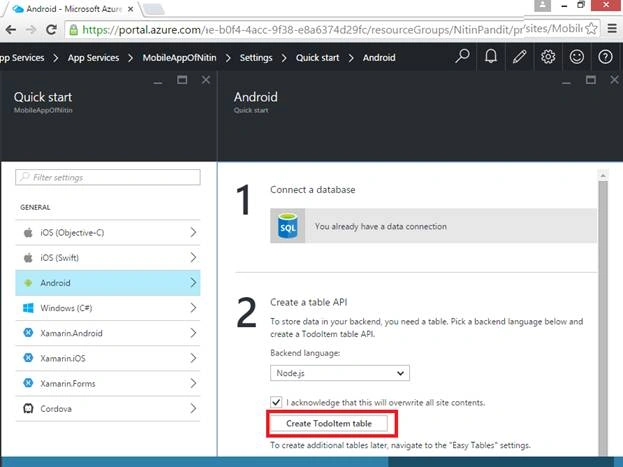The height and width of the screenshot is (467, 623).
Task: Go to Settings breadcrumb
Action: tap(256, 58)
